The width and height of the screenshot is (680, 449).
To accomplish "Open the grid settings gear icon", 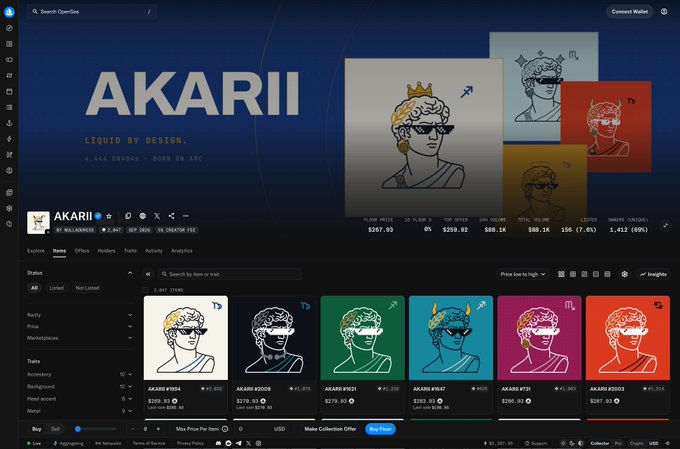I will 624,274.
